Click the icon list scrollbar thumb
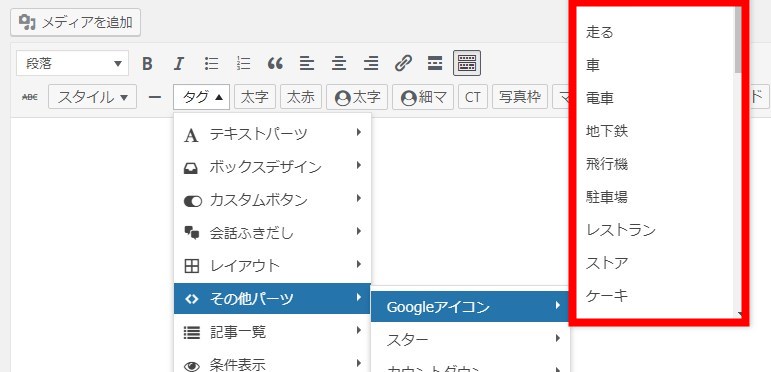 tap(738, 39)
